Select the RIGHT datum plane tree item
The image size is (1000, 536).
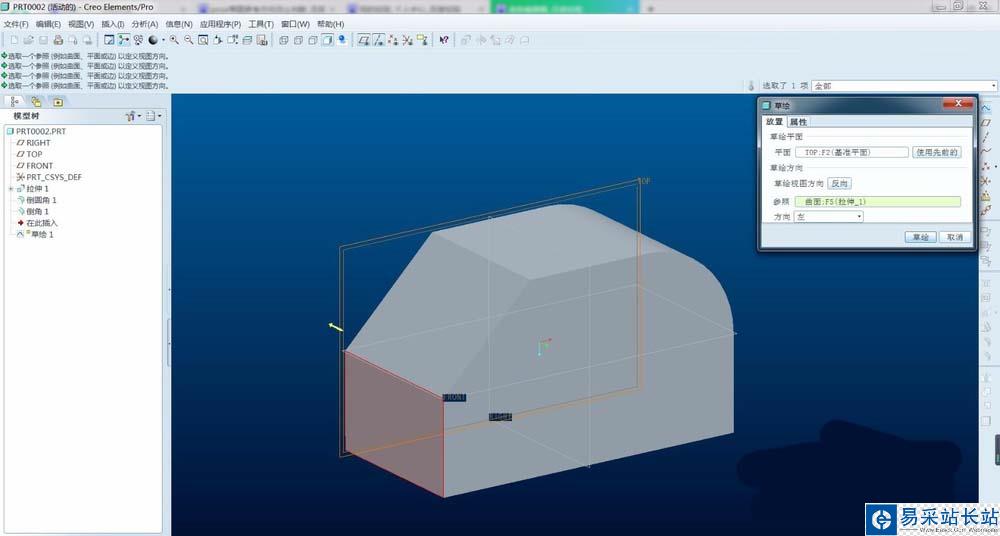[33, 143]
